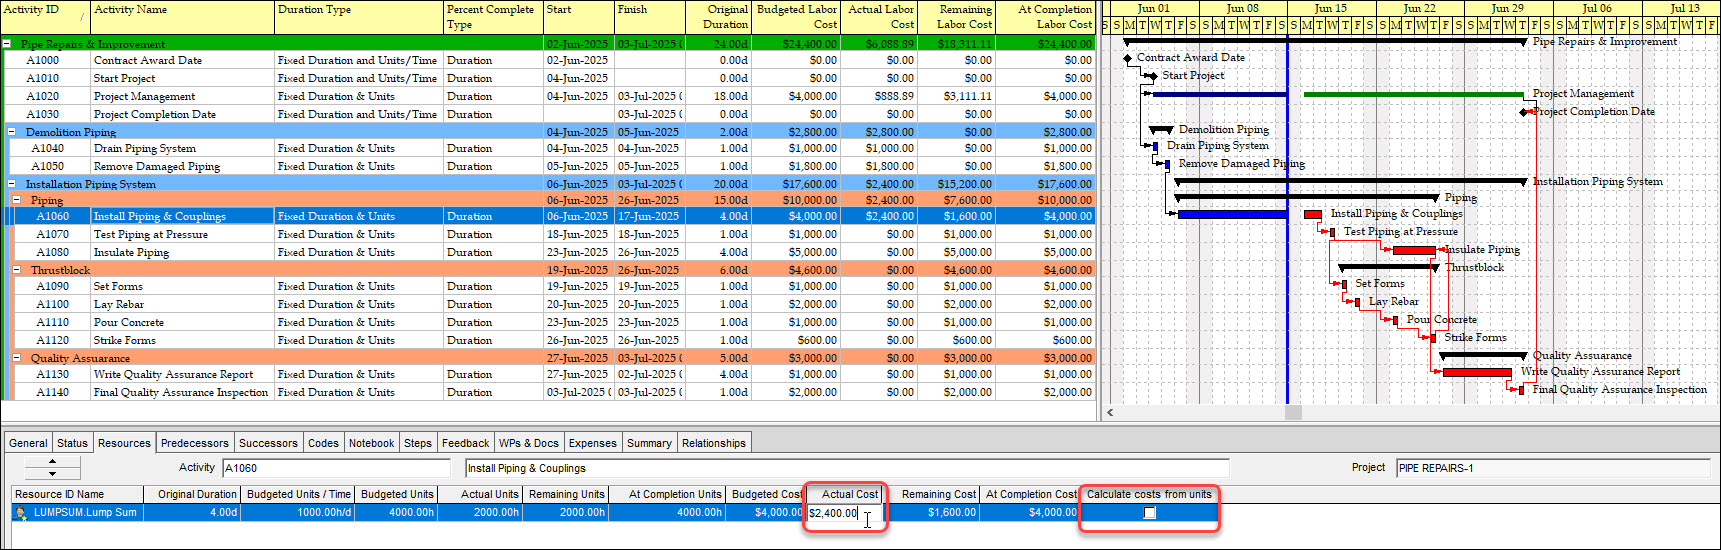Click the down arrow to go to next activity

click(52, 474)
